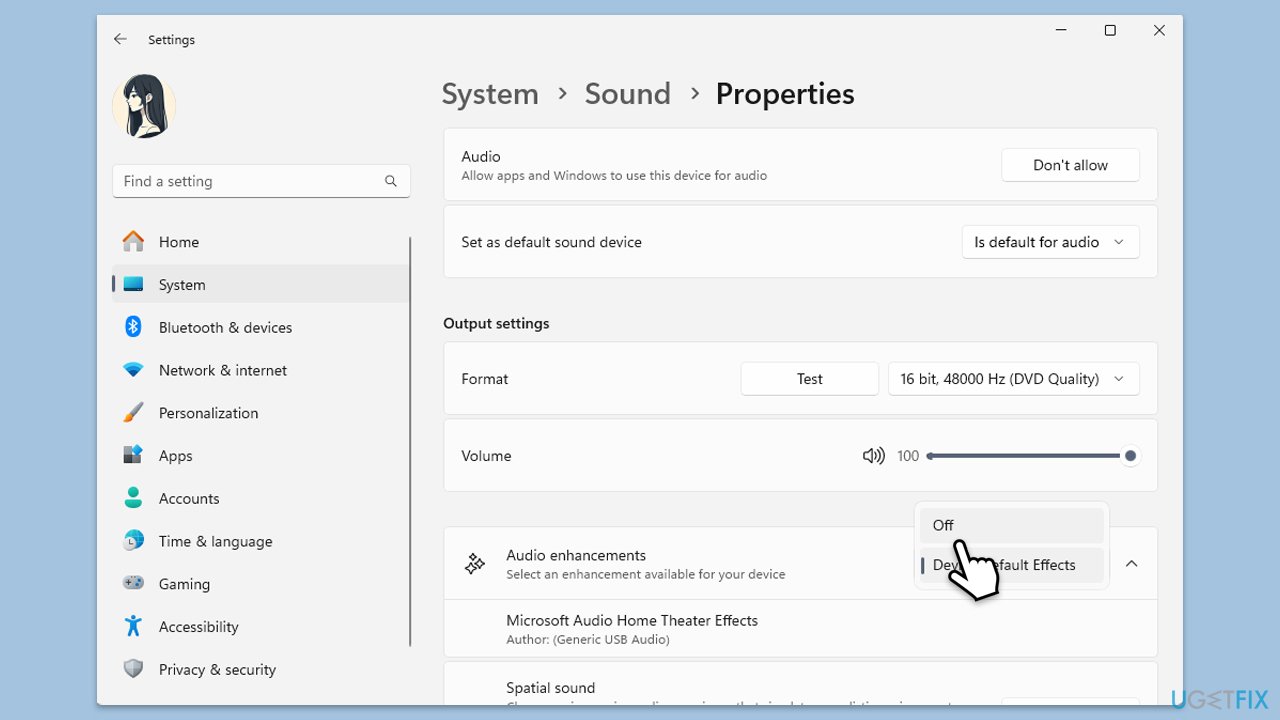This screenshot has height=720, width=1280.
Task: Minimize the Settings window
Action: (x=1061, y=31)
